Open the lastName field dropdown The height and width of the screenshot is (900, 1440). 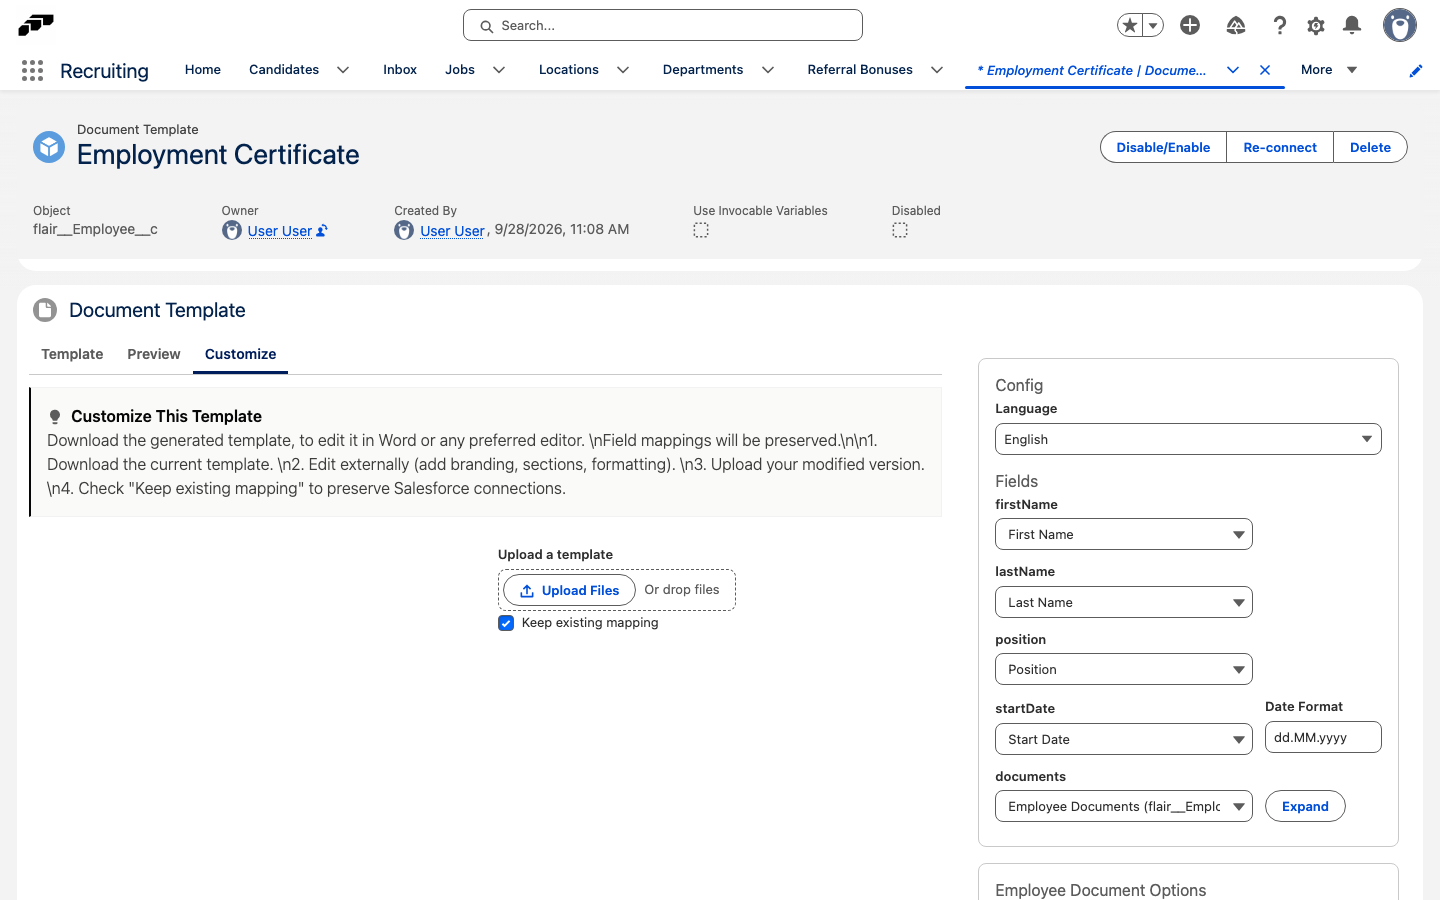pos(1124,602)
